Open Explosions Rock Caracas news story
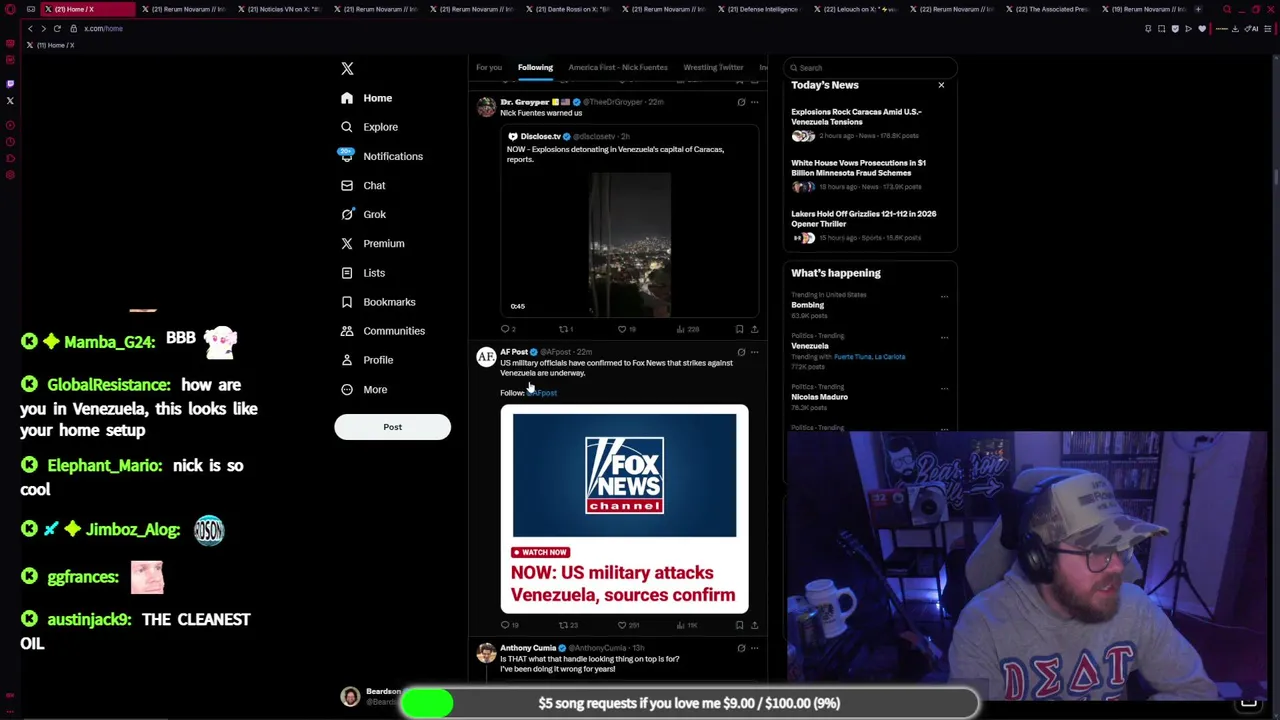 [x=868, y=123]
